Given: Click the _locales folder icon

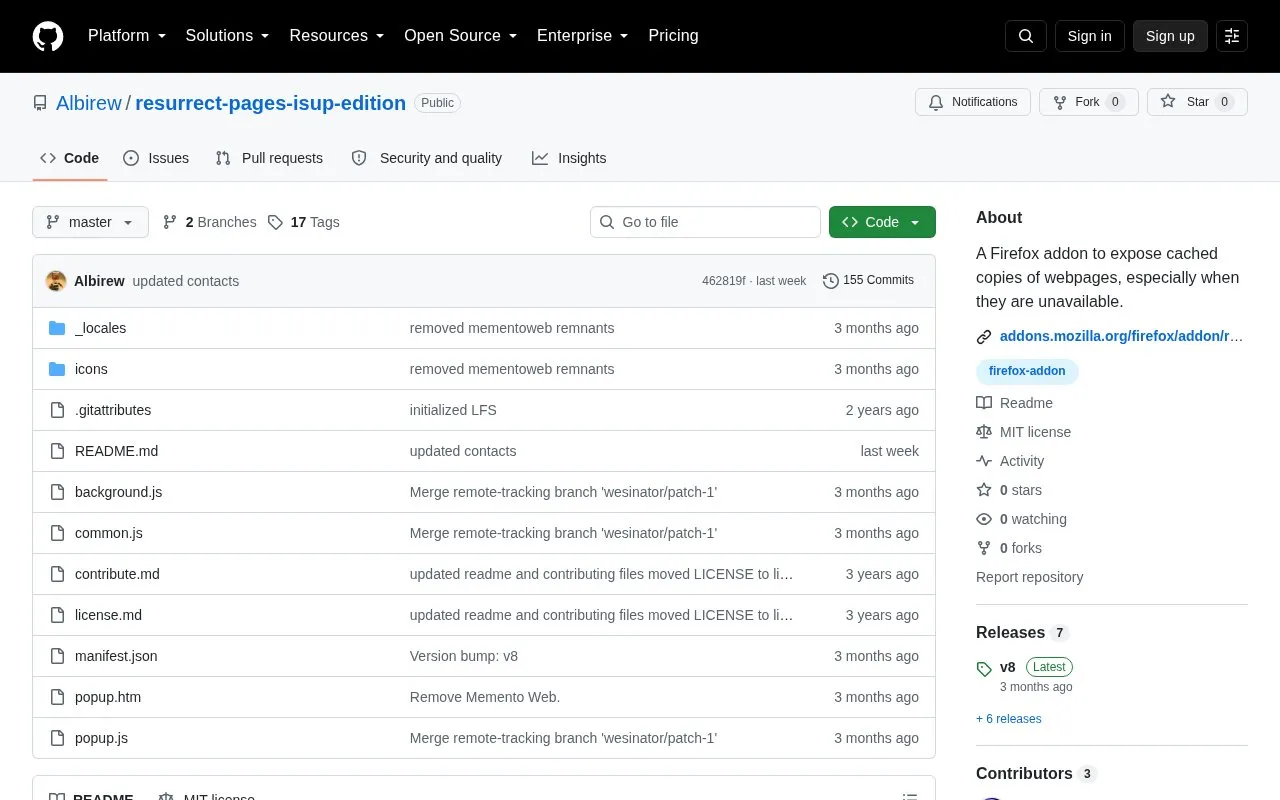Looking at the screenshot, I should (x=57, y=328).
